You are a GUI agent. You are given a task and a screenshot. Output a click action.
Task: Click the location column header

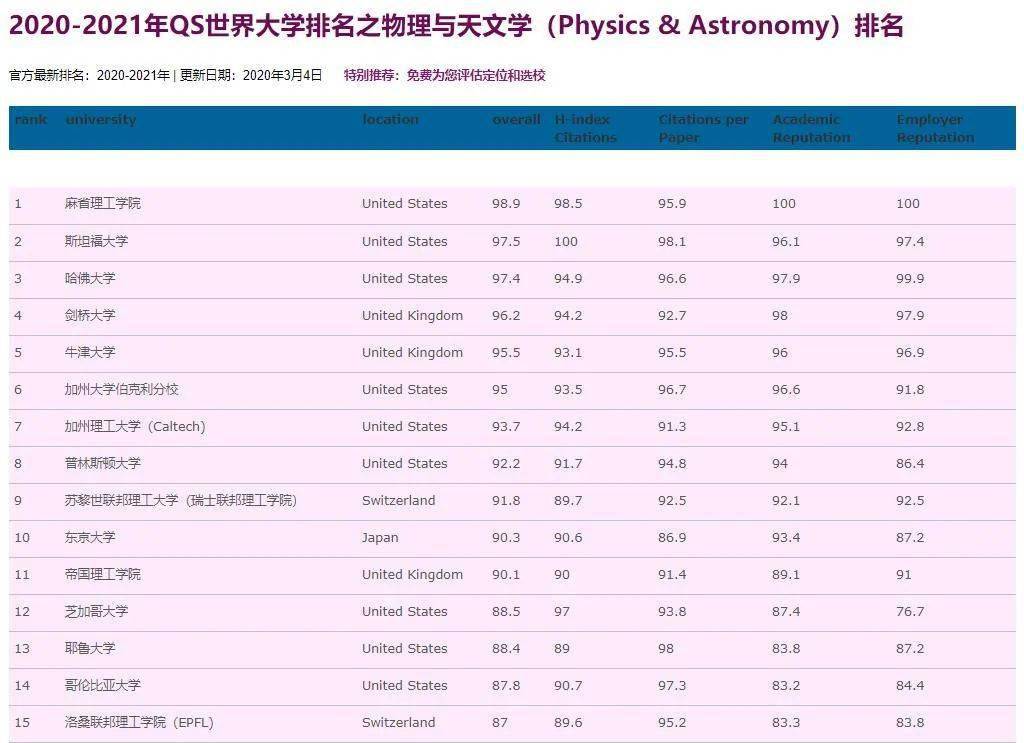[391, 119]
